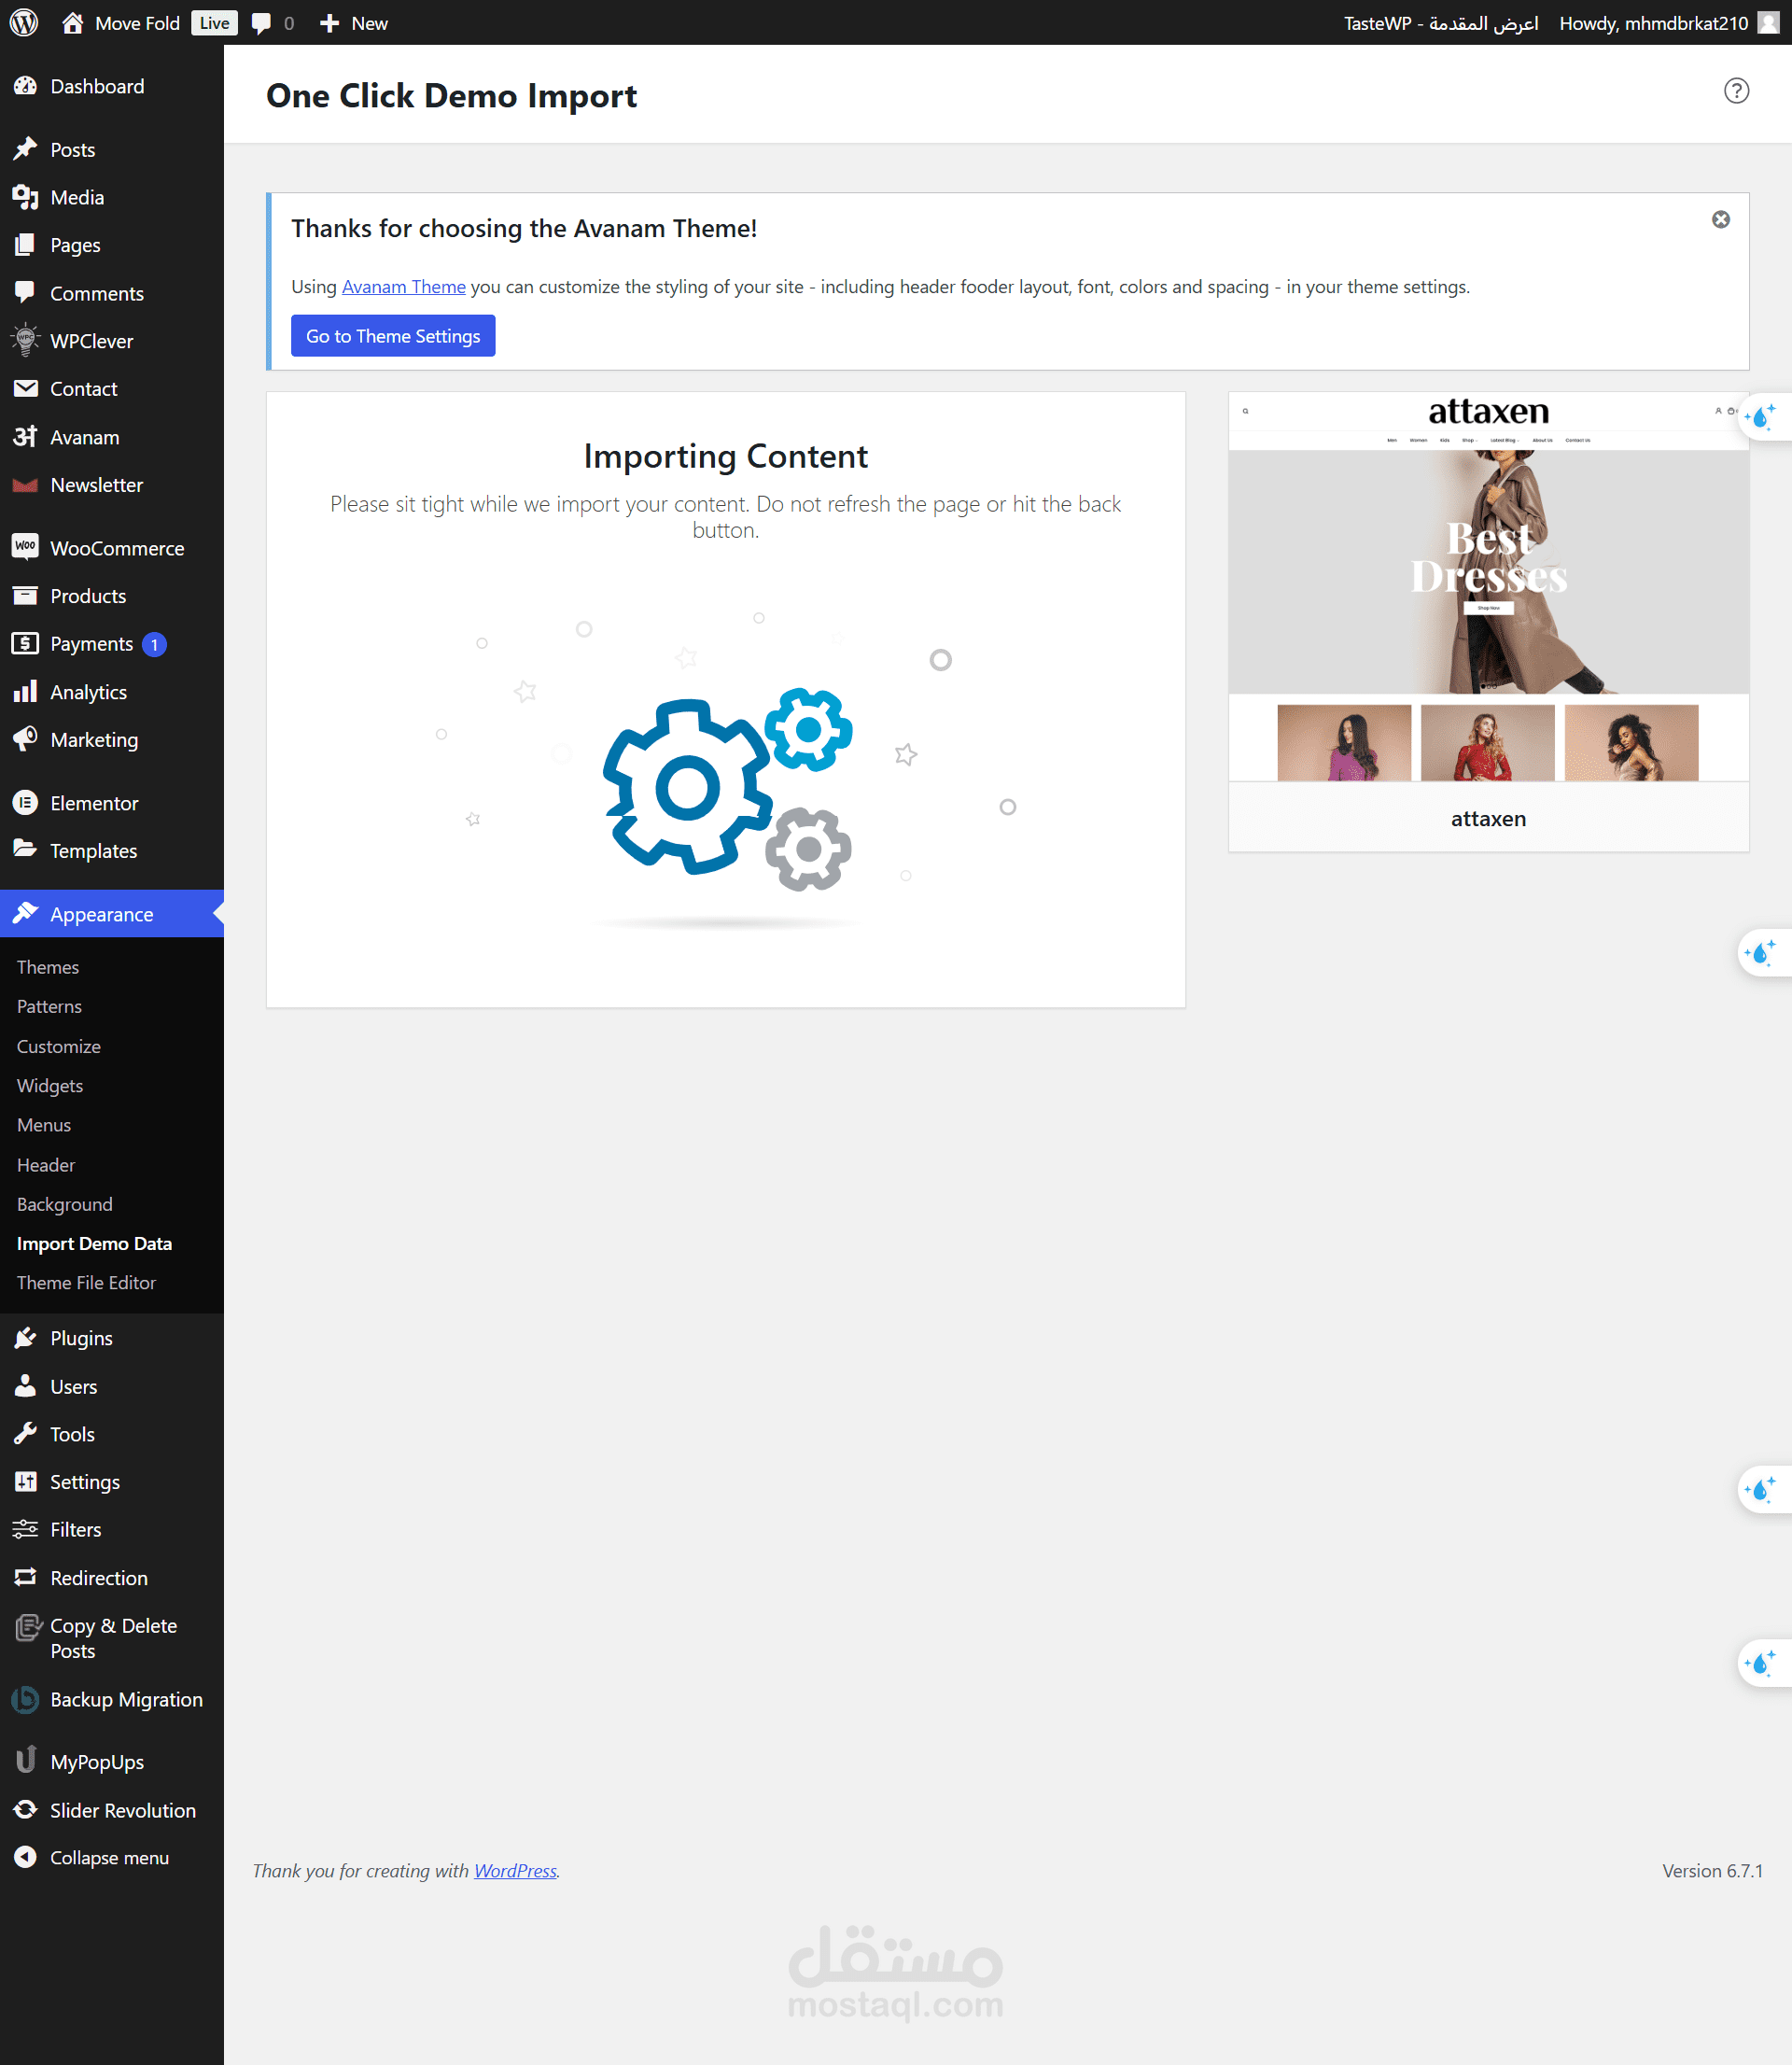The height and width of the screenshot is (2065, 1792).
Task: Click the WordPress footer link
Action: click(x=515, y=1870)
